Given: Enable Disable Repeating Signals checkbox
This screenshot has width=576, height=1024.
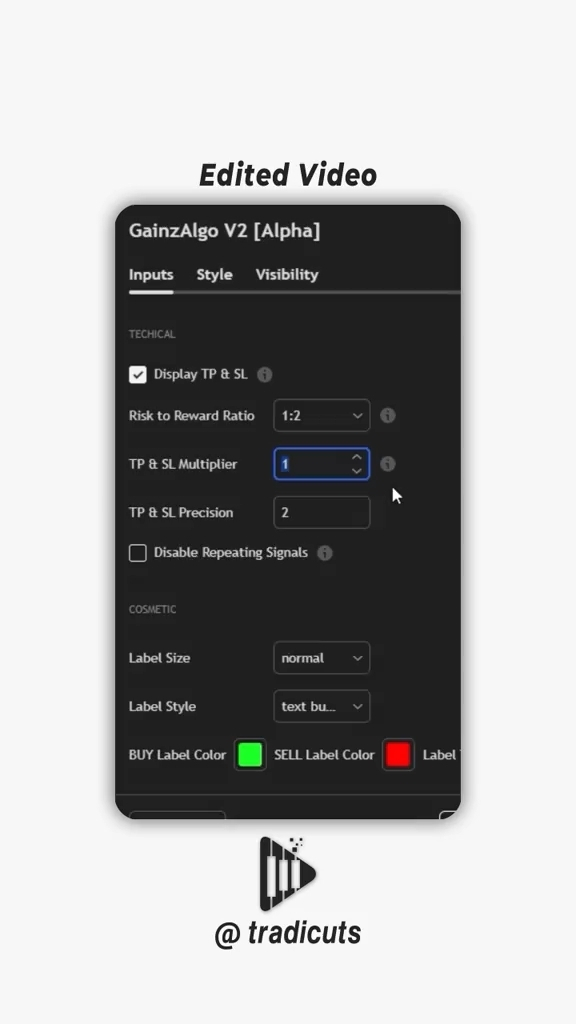Looking at the screenshot, I should point(138,552).
